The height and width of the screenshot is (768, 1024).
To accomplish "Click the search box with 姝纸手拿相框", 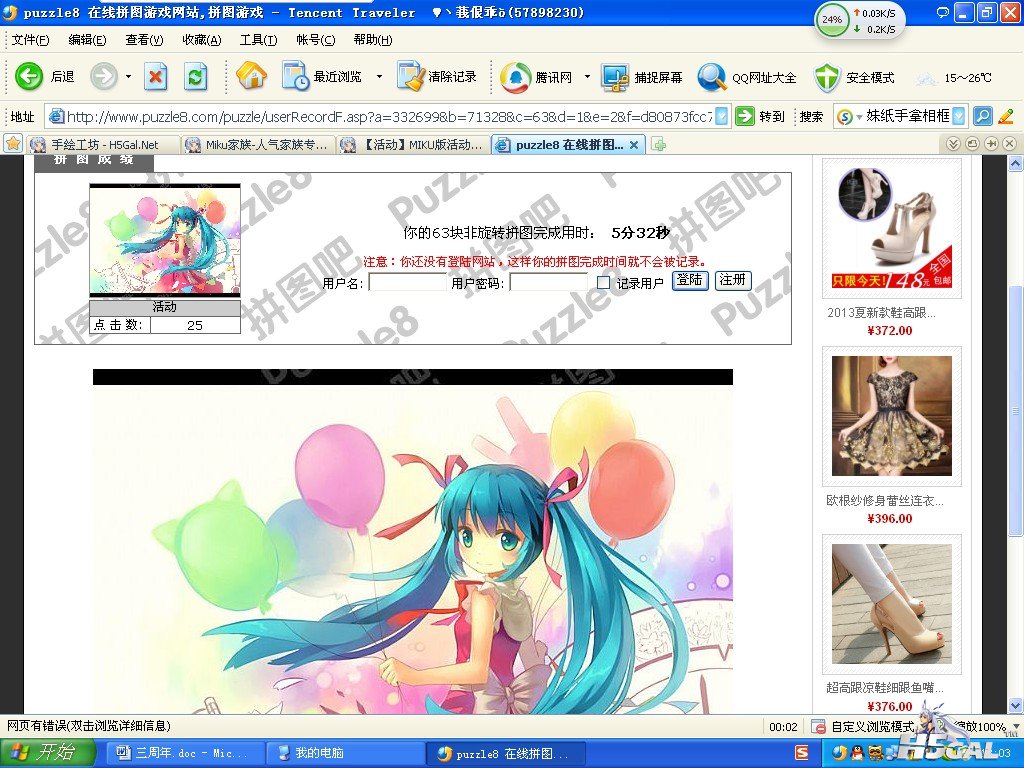I will point(908,116).
